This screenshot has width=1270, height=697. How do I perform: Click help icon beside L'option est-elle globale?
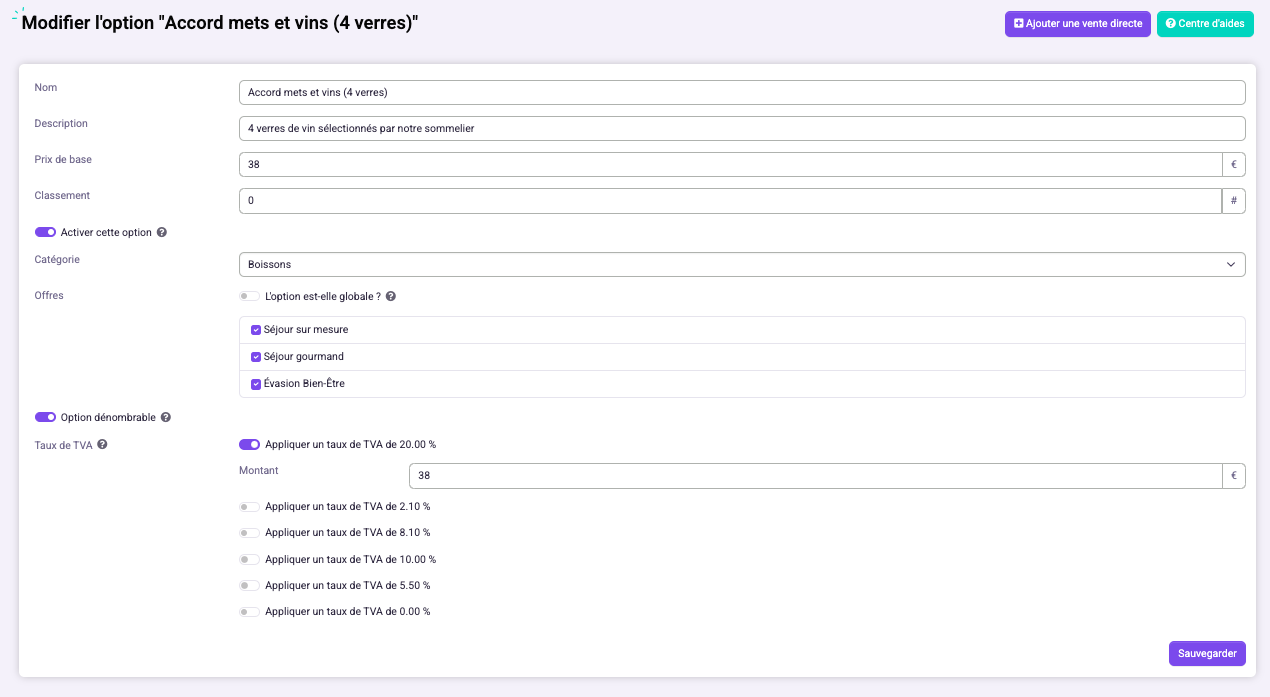tap(391, 296)
